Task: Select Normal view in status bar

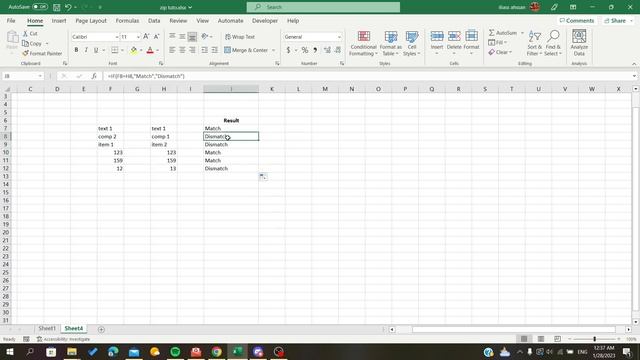Action: 524,339
